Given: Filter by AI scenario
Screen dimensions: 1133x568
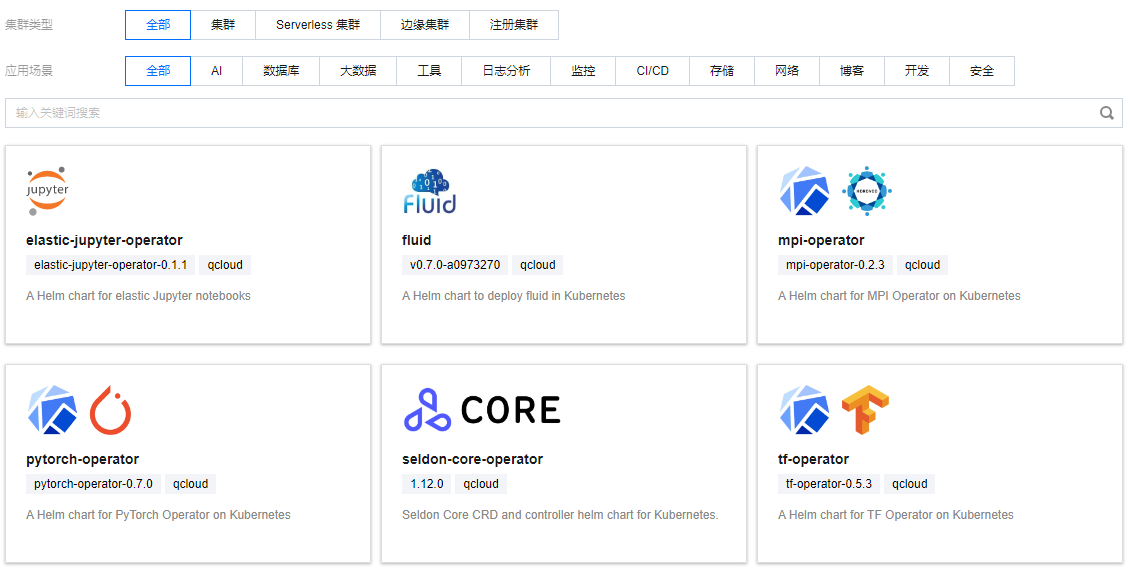Looking at the screenshot, I should [x=217, y=71].
